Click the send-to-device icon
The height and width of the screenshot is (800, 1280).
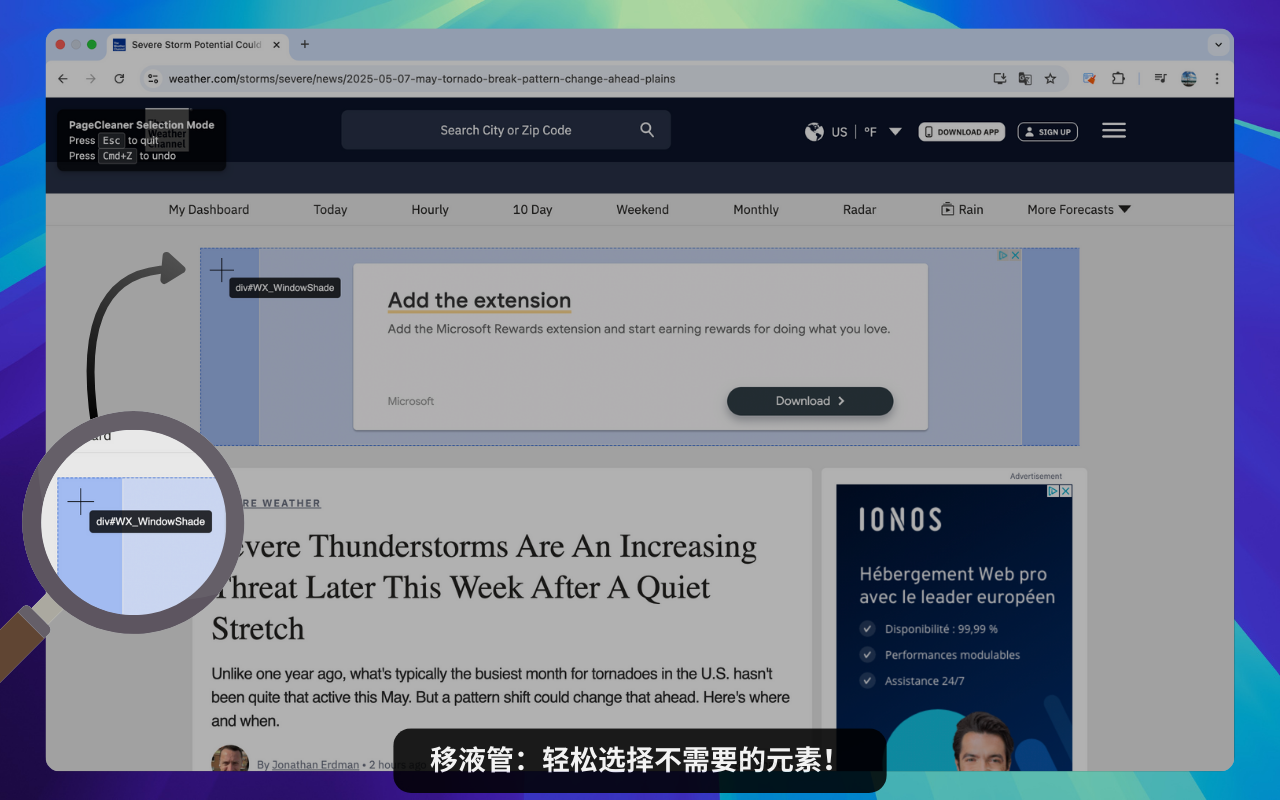point(997,78)
